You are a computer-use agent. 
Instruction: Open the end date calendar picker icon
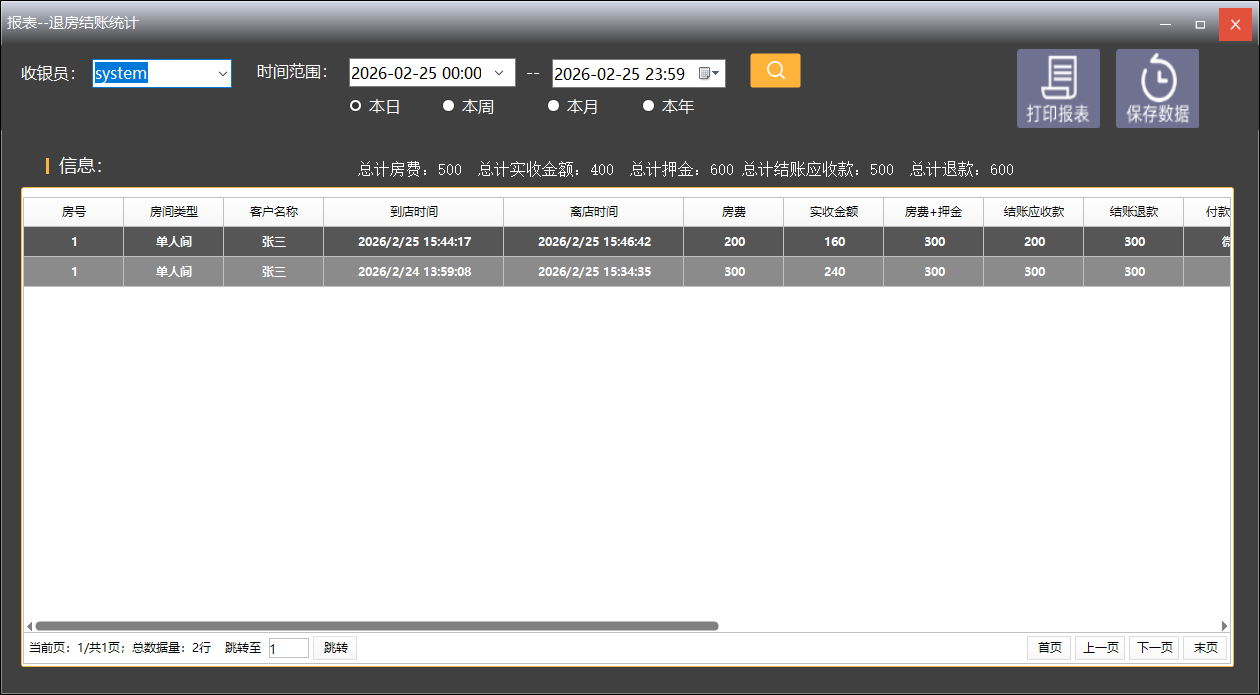708,73
